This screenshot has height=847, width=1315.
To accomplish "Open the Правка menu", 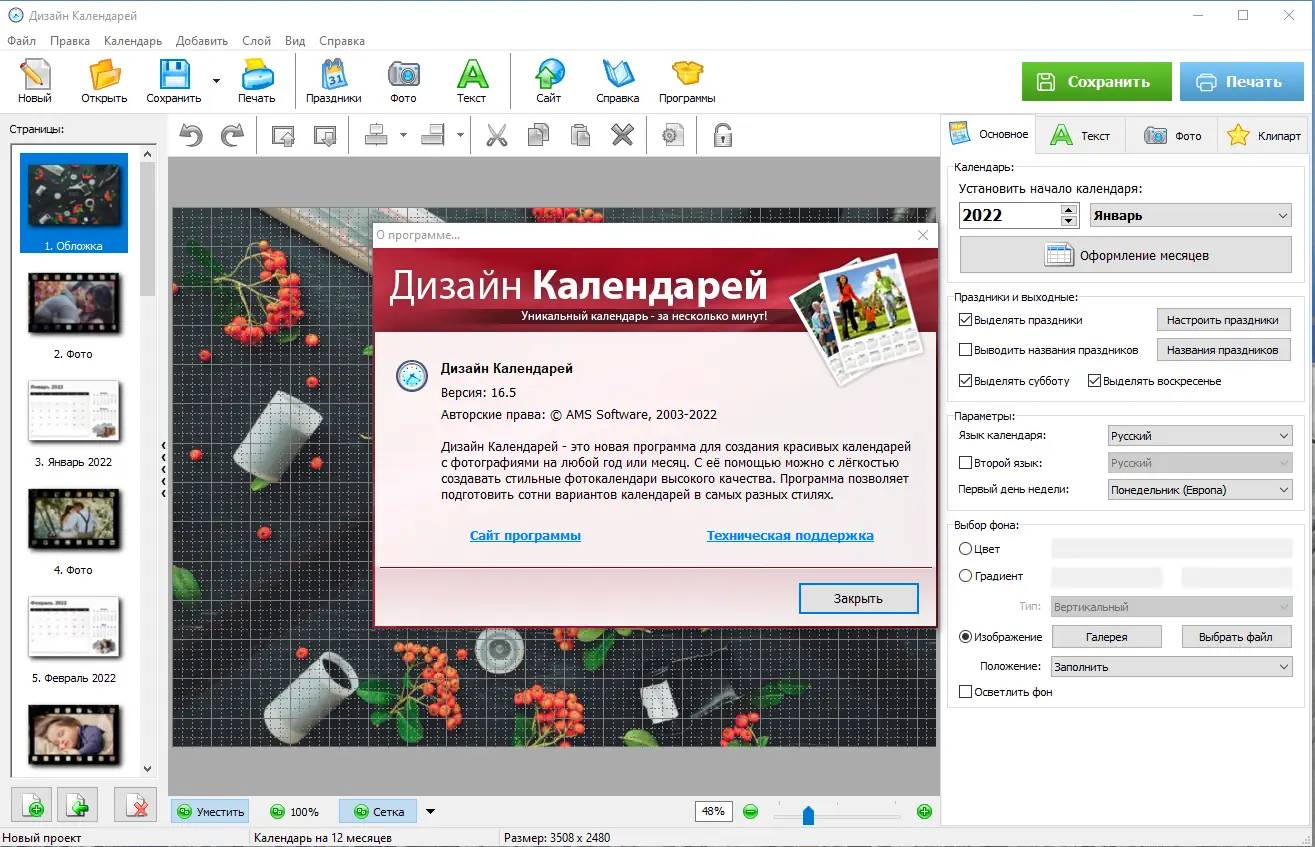I will [70, 41].
